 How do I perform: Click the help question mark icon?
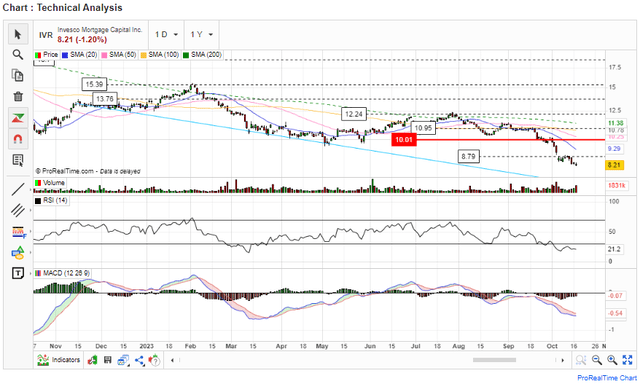coord(154,360)
